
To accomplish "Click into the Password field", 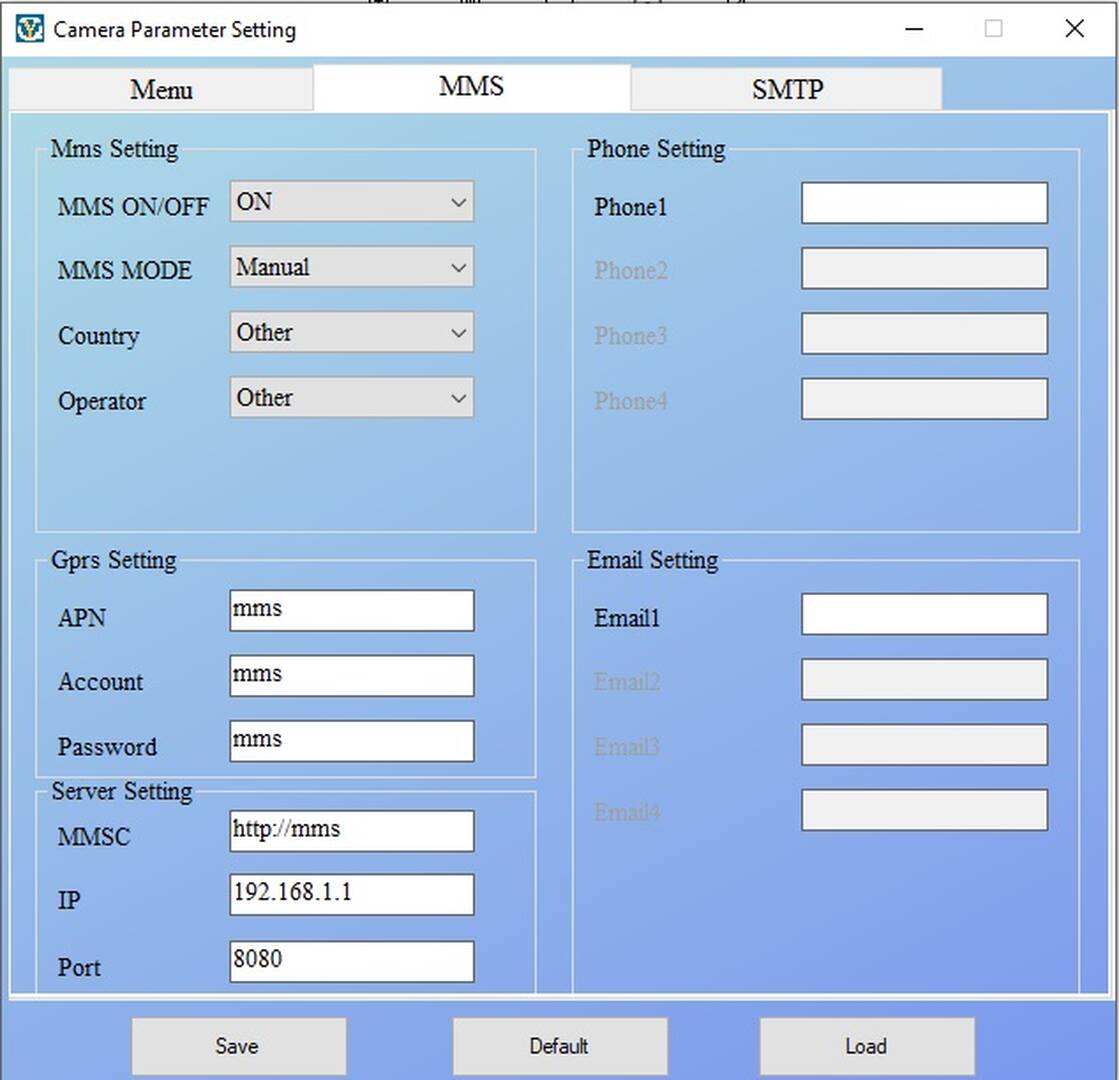I will tap(351, 742).
